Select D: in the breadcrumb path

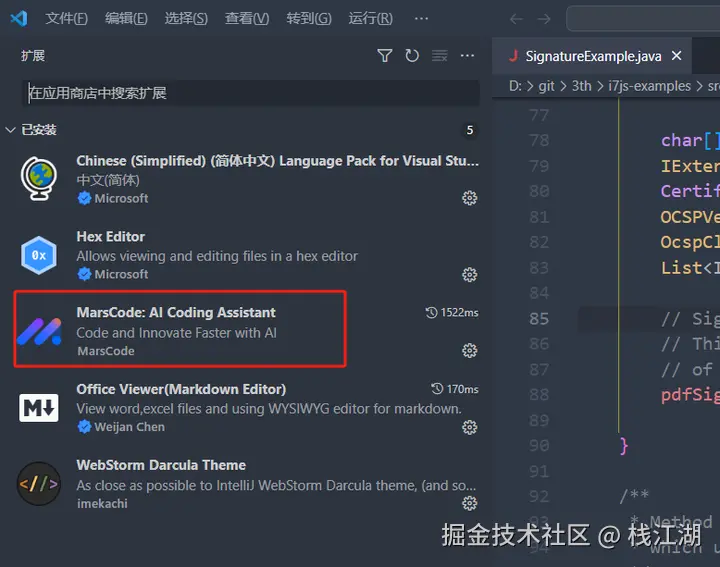[515, 86]
